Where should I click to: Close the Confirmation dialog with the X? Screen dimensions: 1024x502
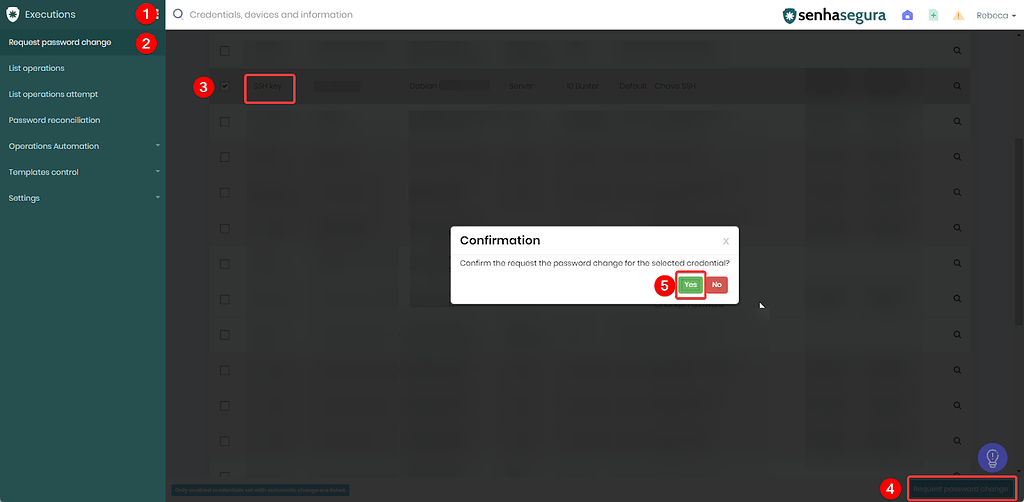(725, 241)
